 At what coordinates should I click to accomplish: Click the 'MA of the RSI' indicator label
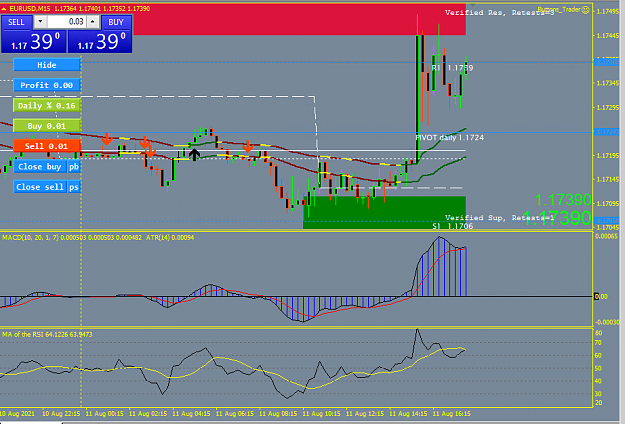point(23,334)
